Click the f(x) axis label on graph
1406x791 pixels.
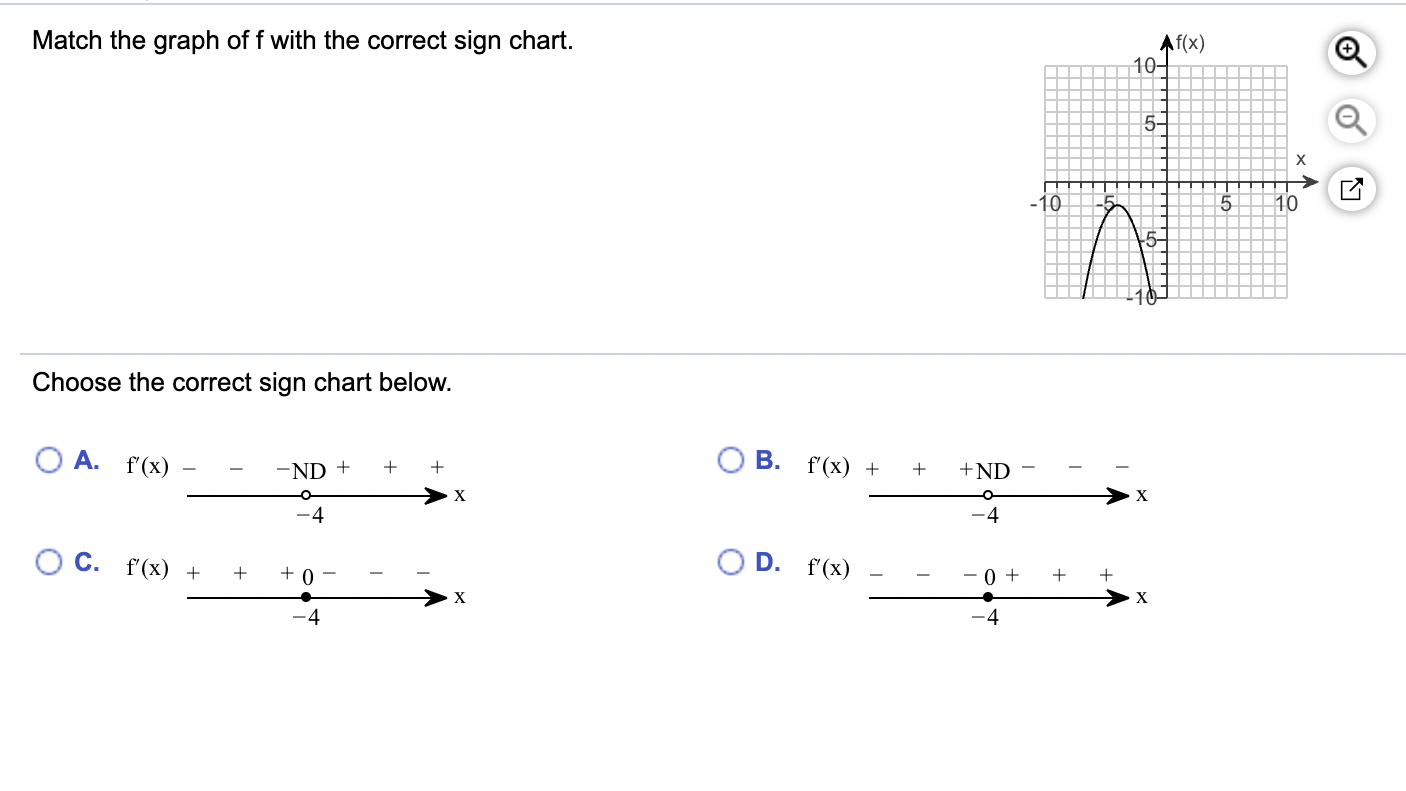click(1190, 43)
